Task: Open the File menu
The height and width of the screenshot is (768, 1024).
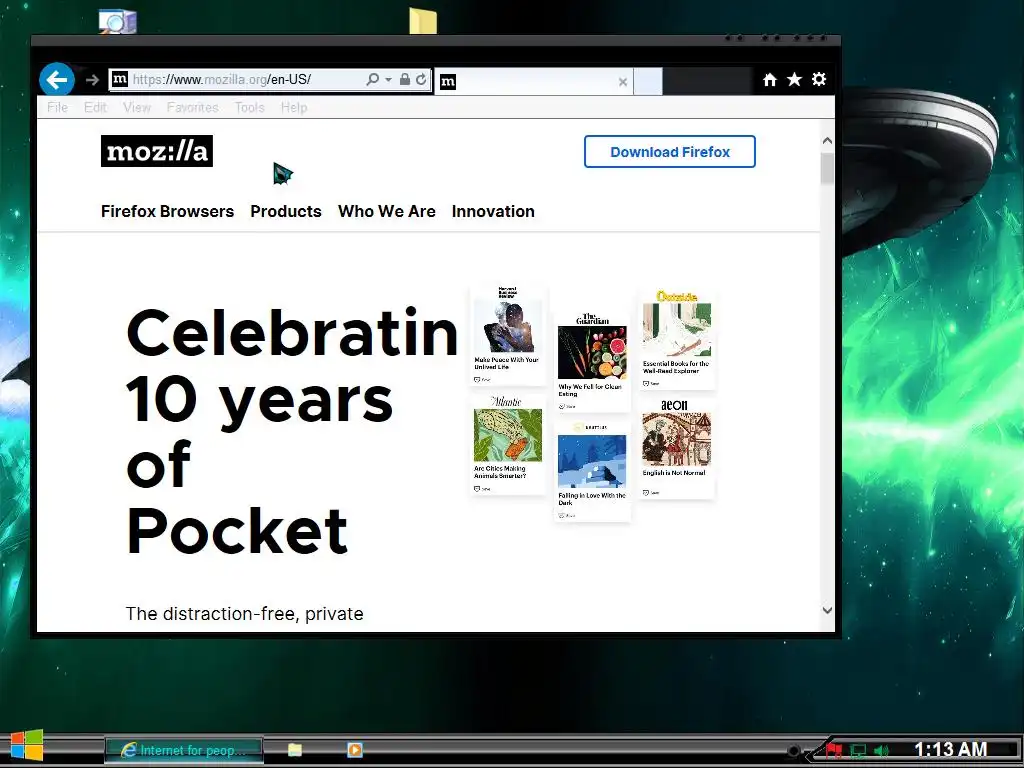Action: (57, 107)
